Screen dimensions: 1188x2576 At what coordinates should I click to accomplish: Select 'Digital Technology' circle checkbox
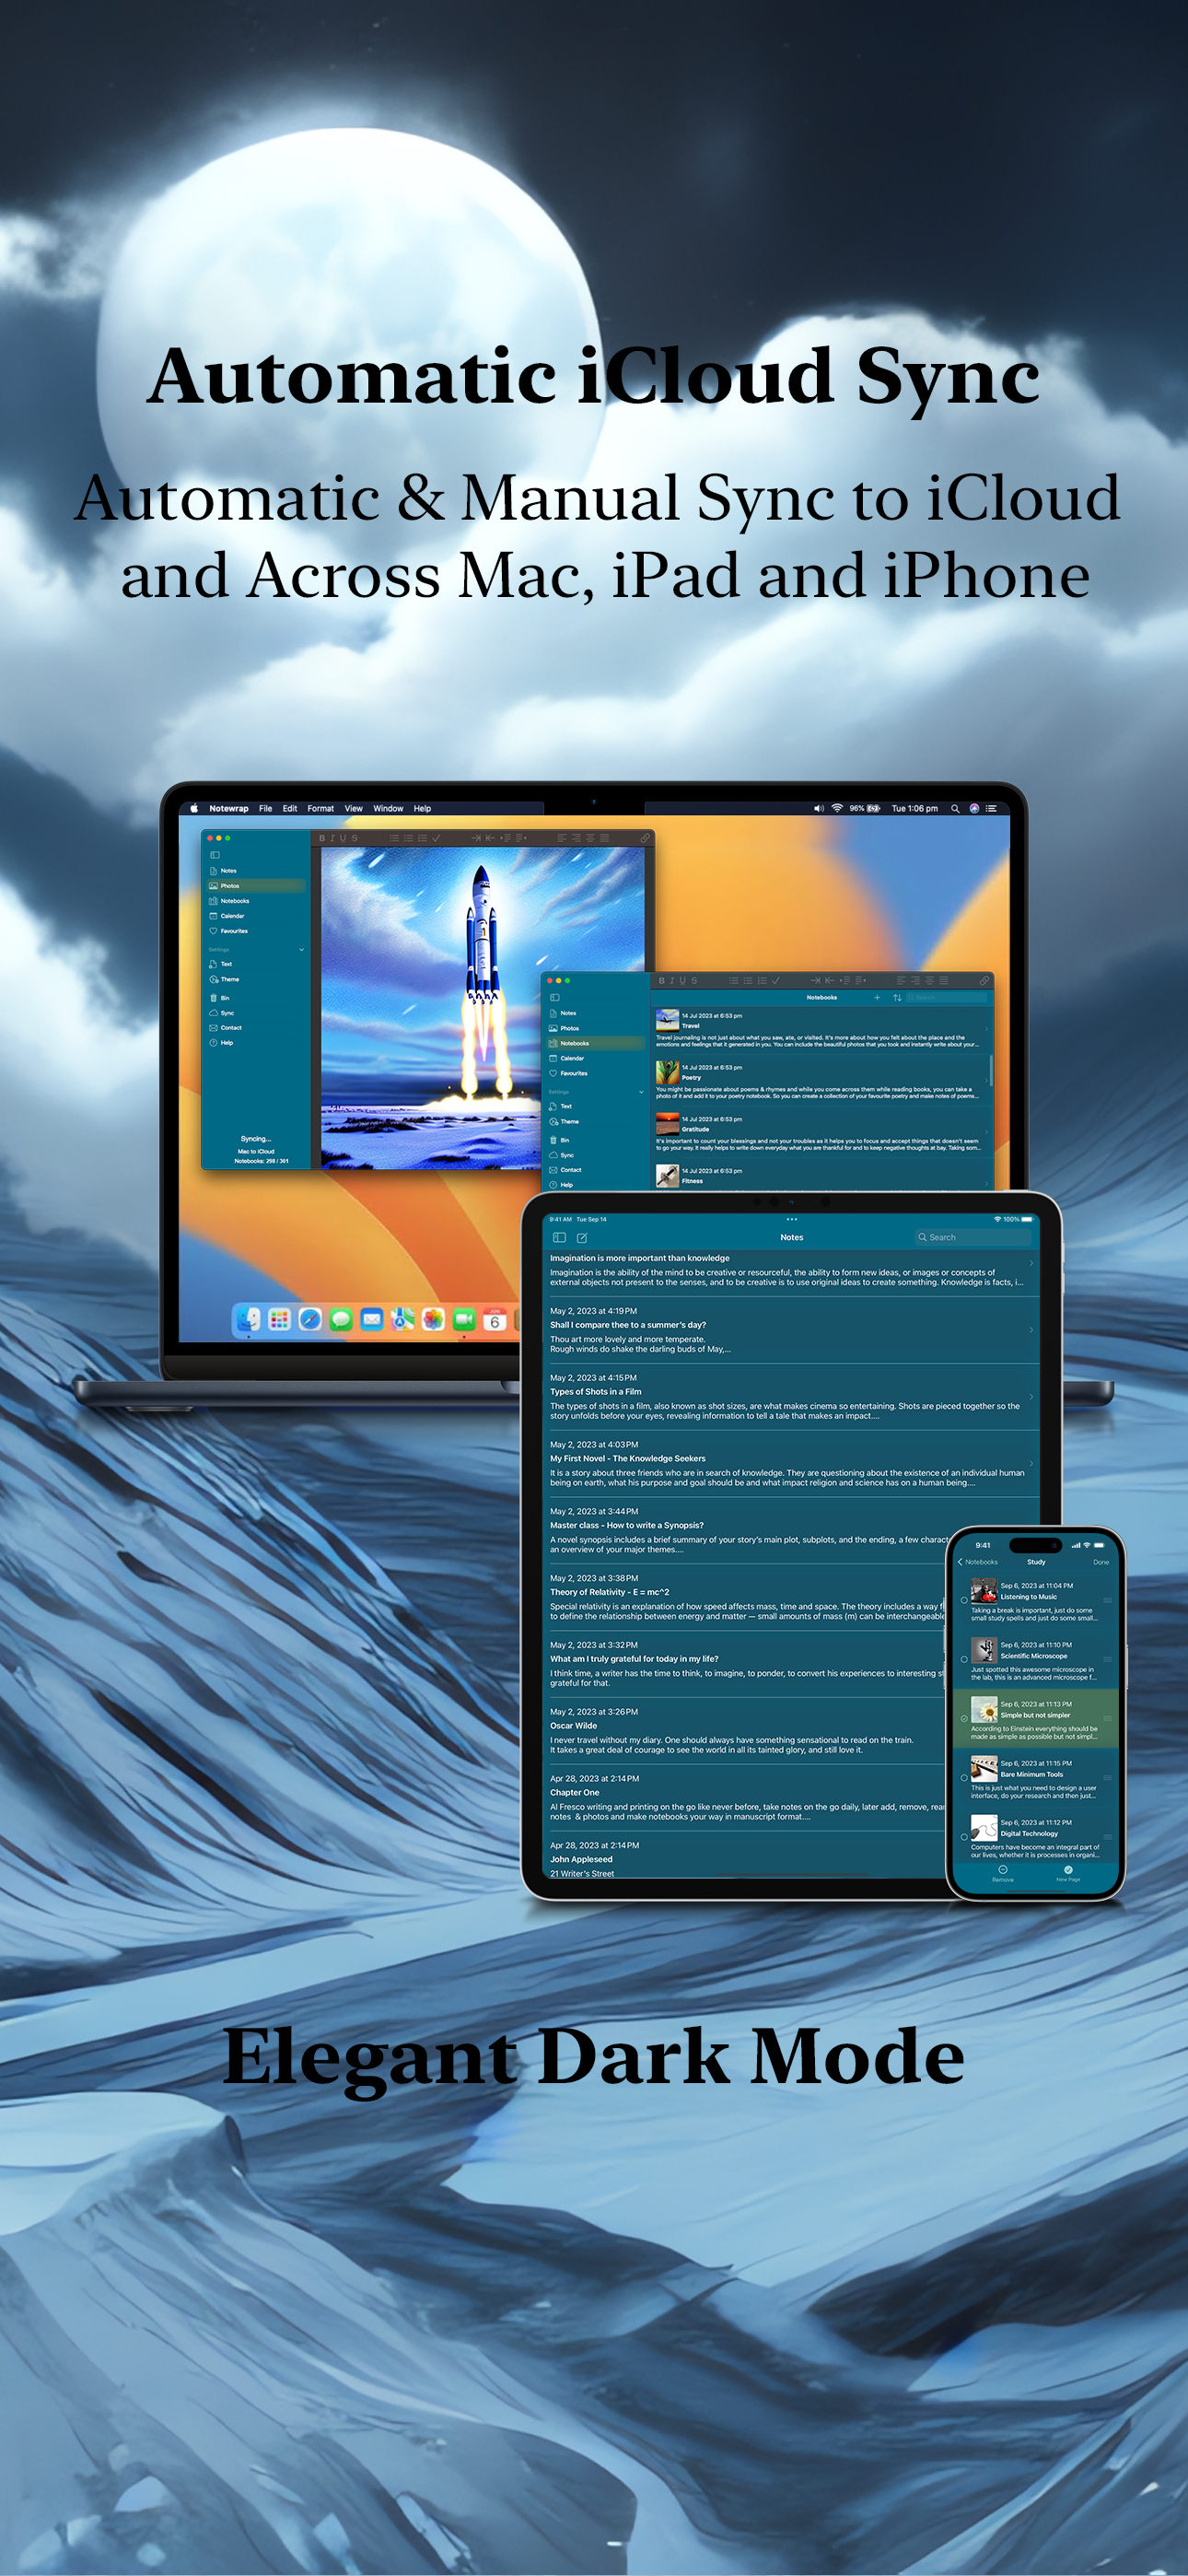(964, 1836)
